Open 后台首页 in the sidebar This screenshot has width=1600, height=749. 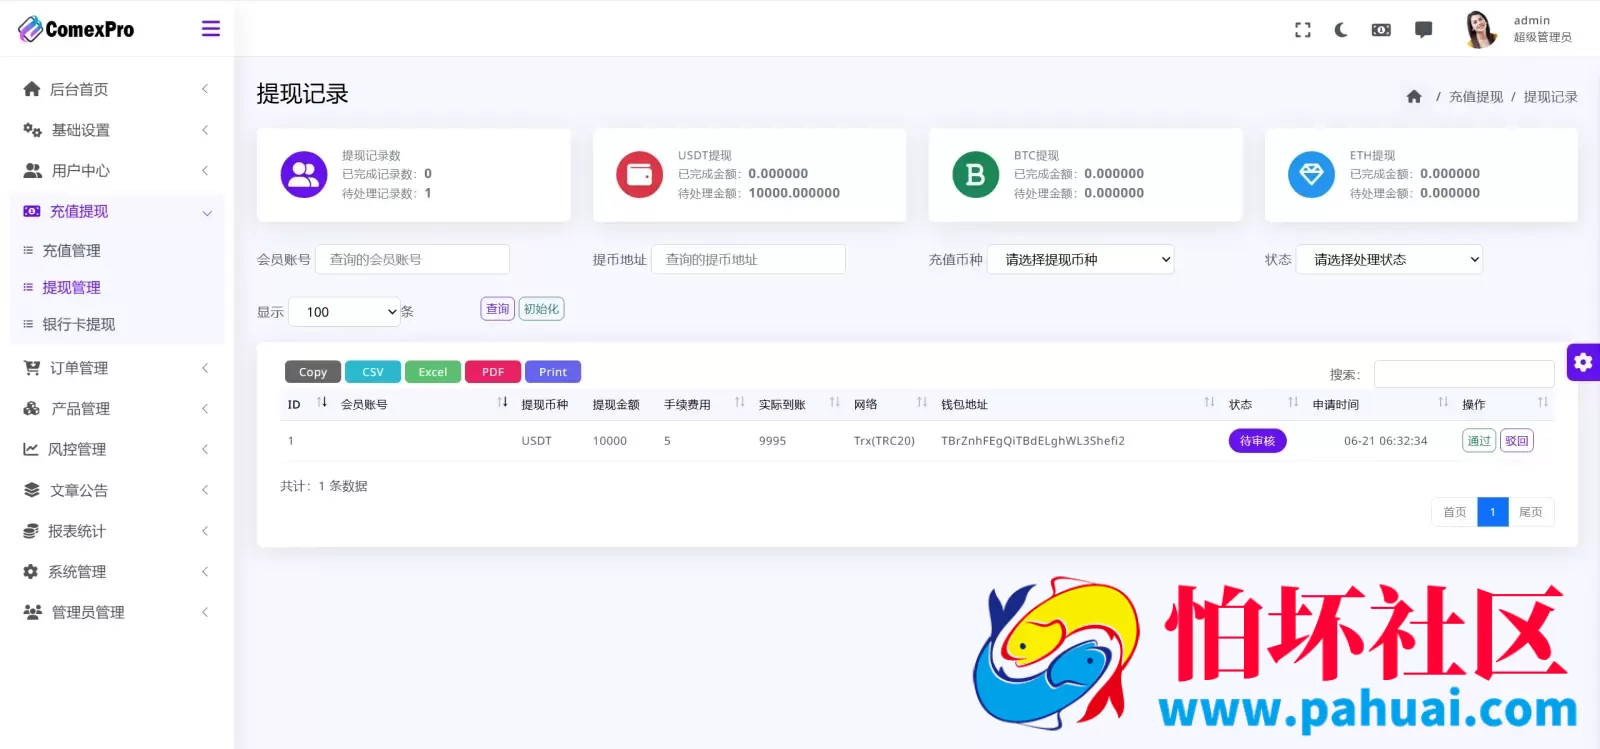[116, 89]
